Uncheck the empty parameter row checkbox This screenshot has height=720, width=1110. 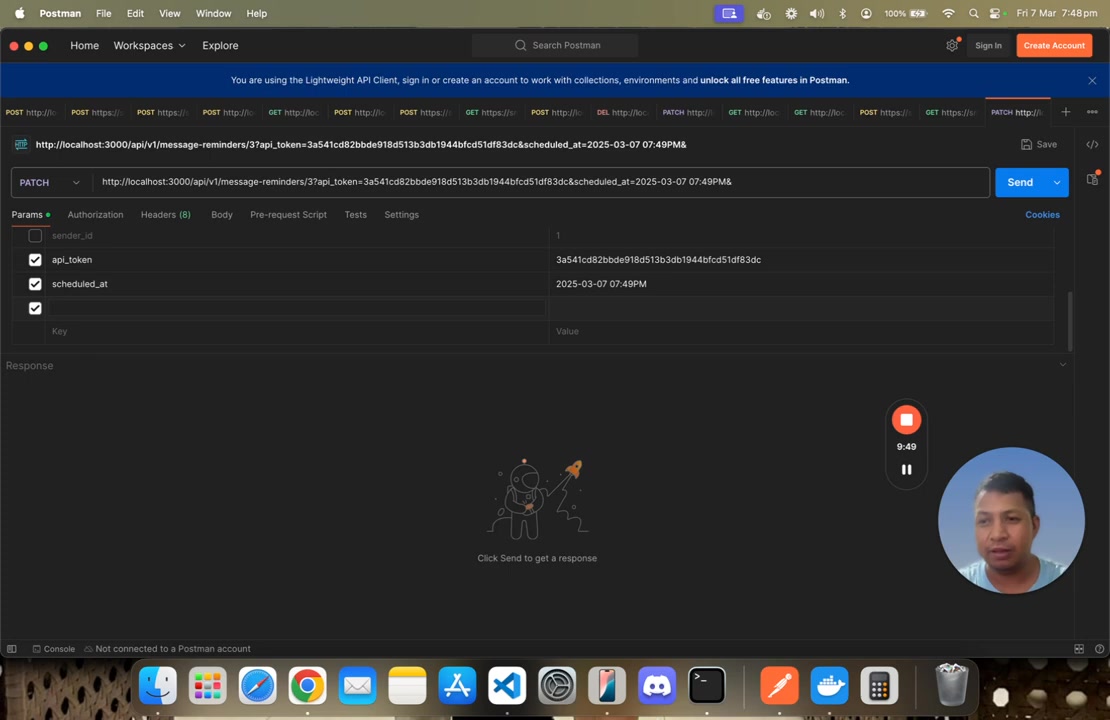point(35,308)
